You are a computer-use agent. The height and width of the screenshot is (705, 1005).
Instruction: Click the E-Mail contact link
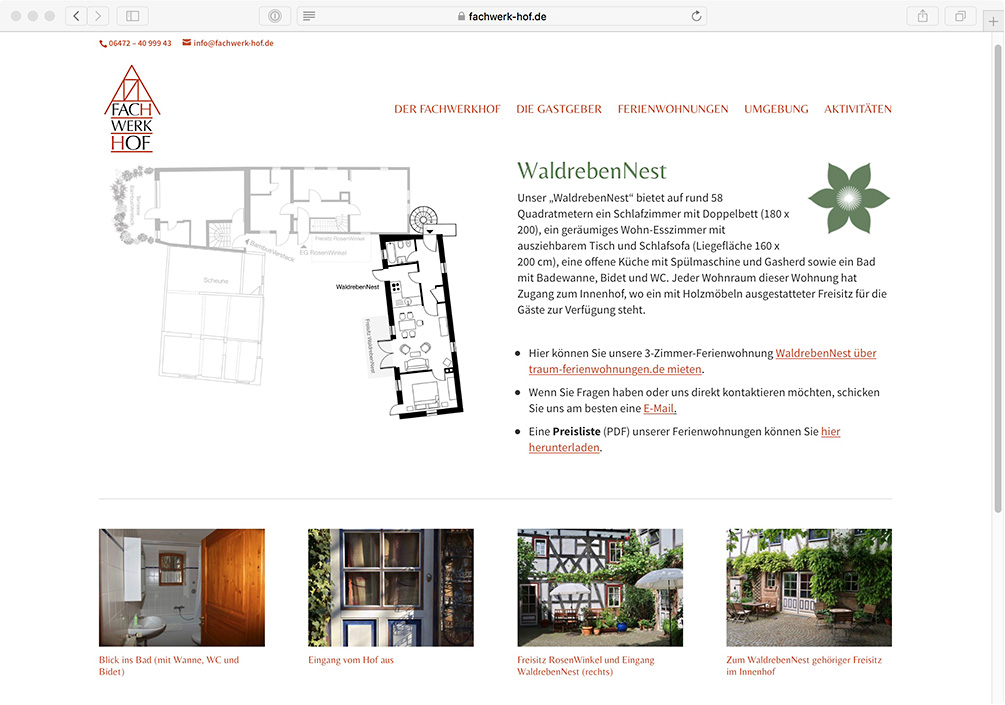pyautogui.click(x=660, y=408)
